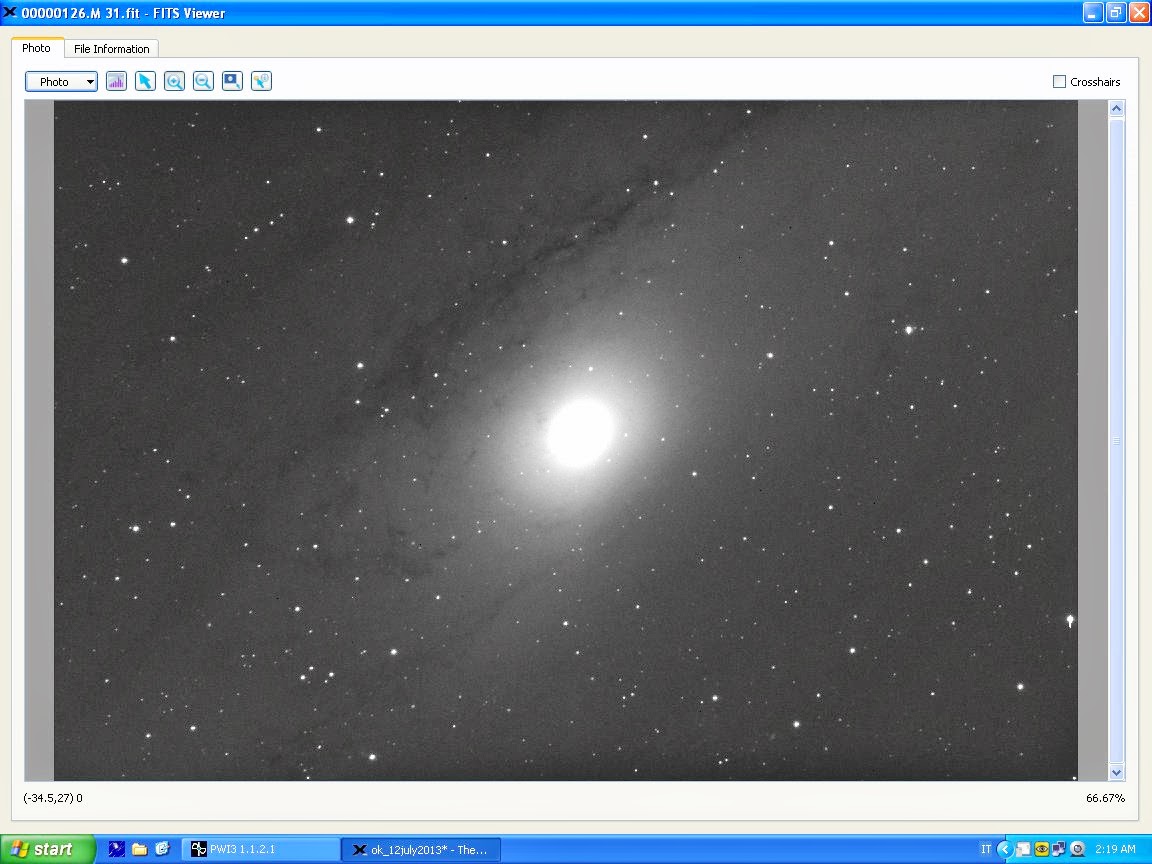Click the bright galaxy core in the image
1152x864 pixels.
tap(580, 430)
